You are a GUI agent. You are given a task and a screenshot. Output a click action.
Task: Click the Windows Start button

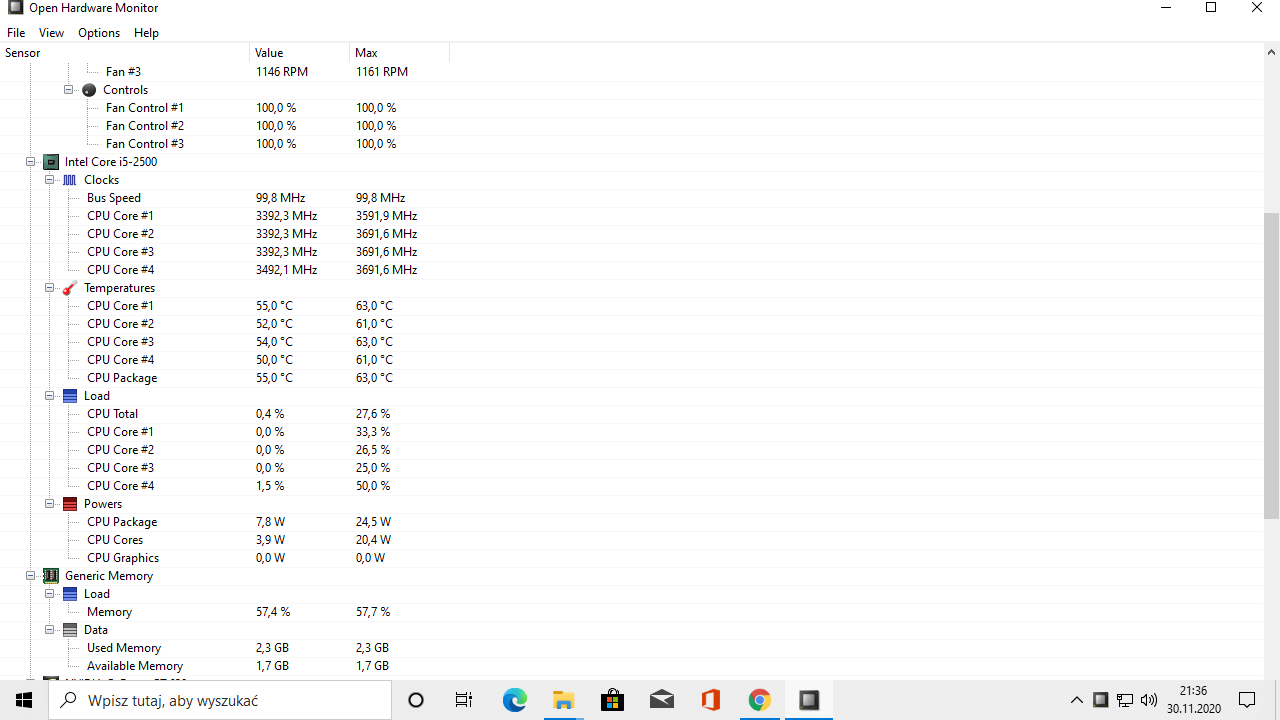coord(24,700)
